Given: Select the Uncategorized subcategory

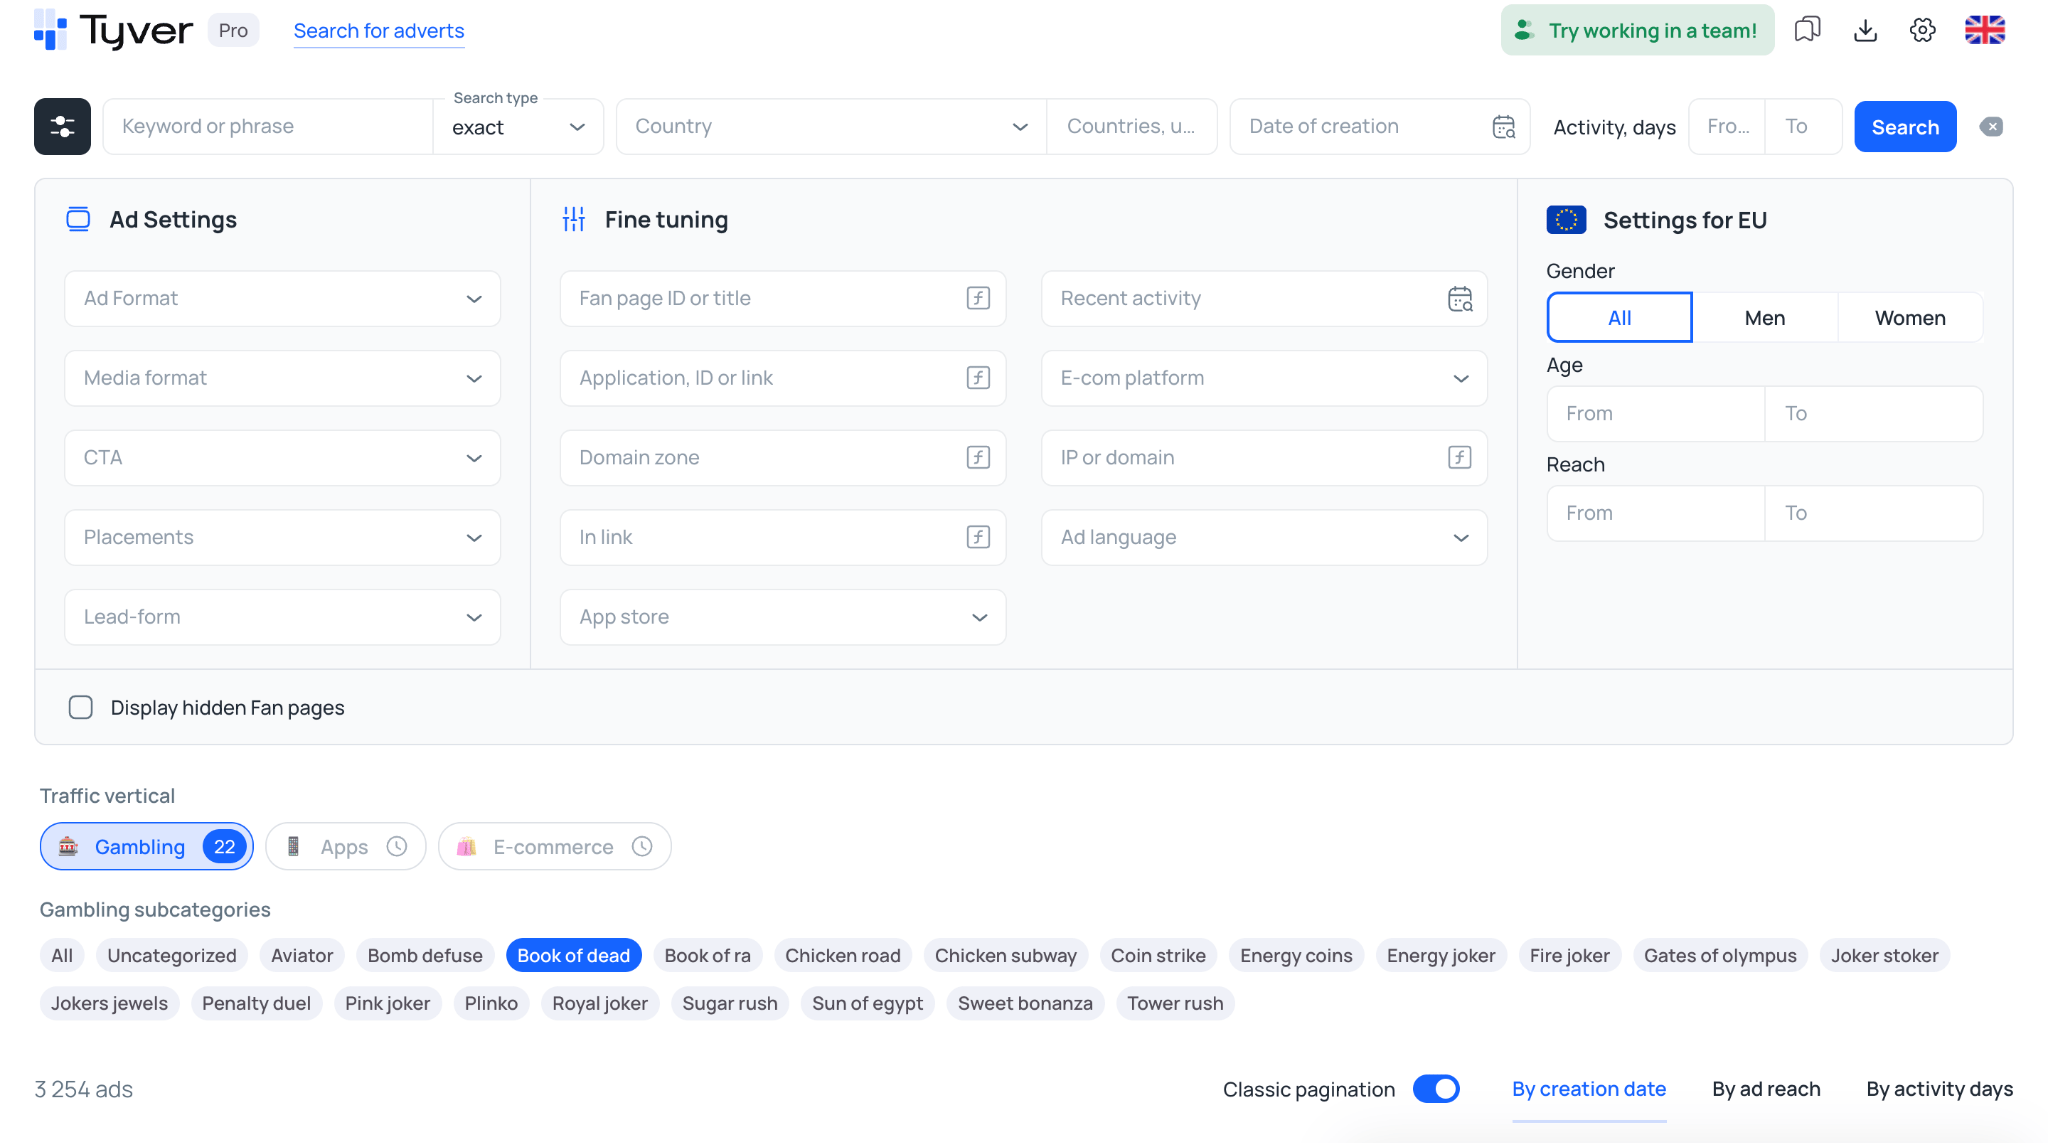Looking at the screenshot, I should [172, 955].
